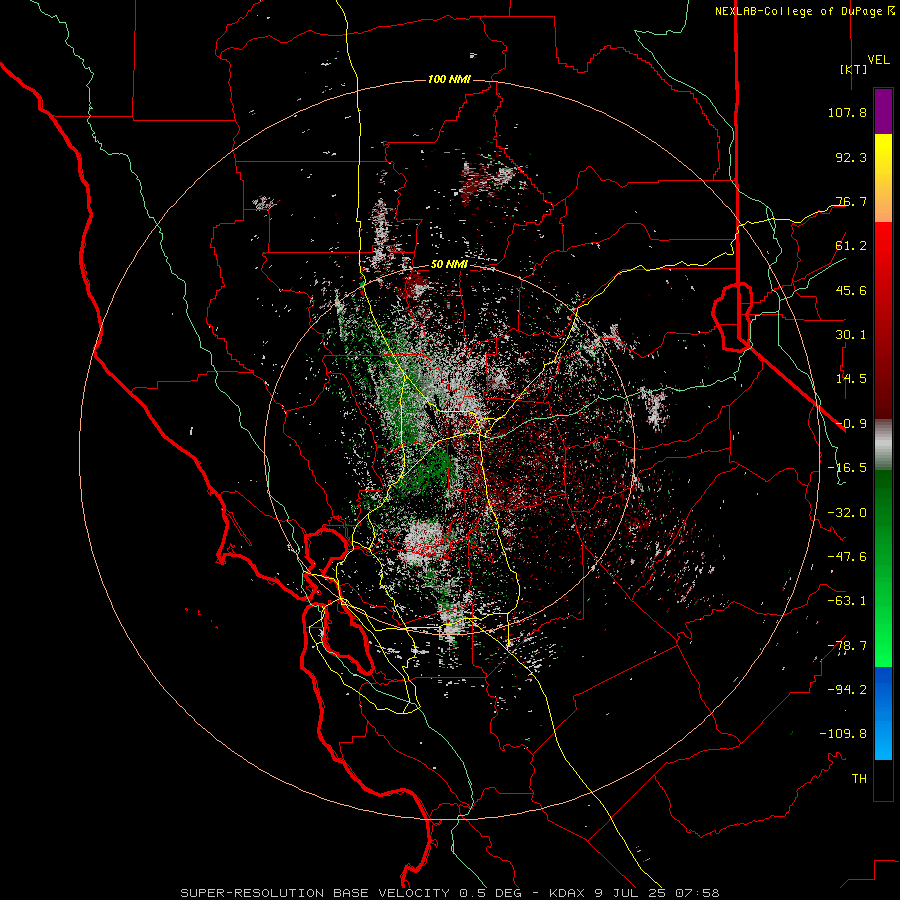Click the -63.1 velocity scale value
The width and height of the screenshot is (900, 900).
pyautogui.click(x=847, y=601)
